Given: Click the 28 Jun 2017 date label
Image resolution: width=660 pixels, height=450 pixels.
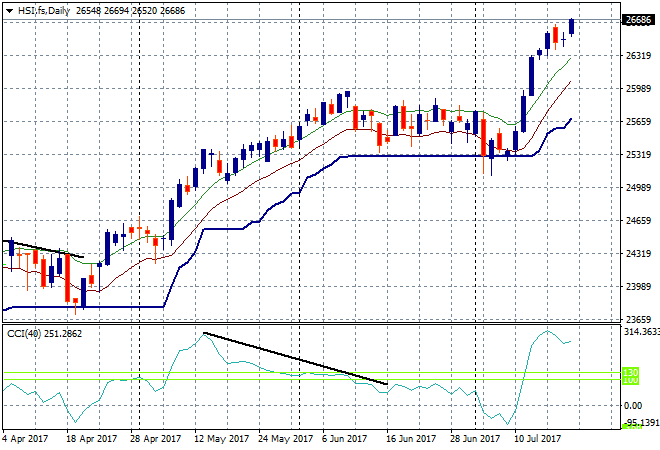Looking at the screenshot, I should click(475, 439).
